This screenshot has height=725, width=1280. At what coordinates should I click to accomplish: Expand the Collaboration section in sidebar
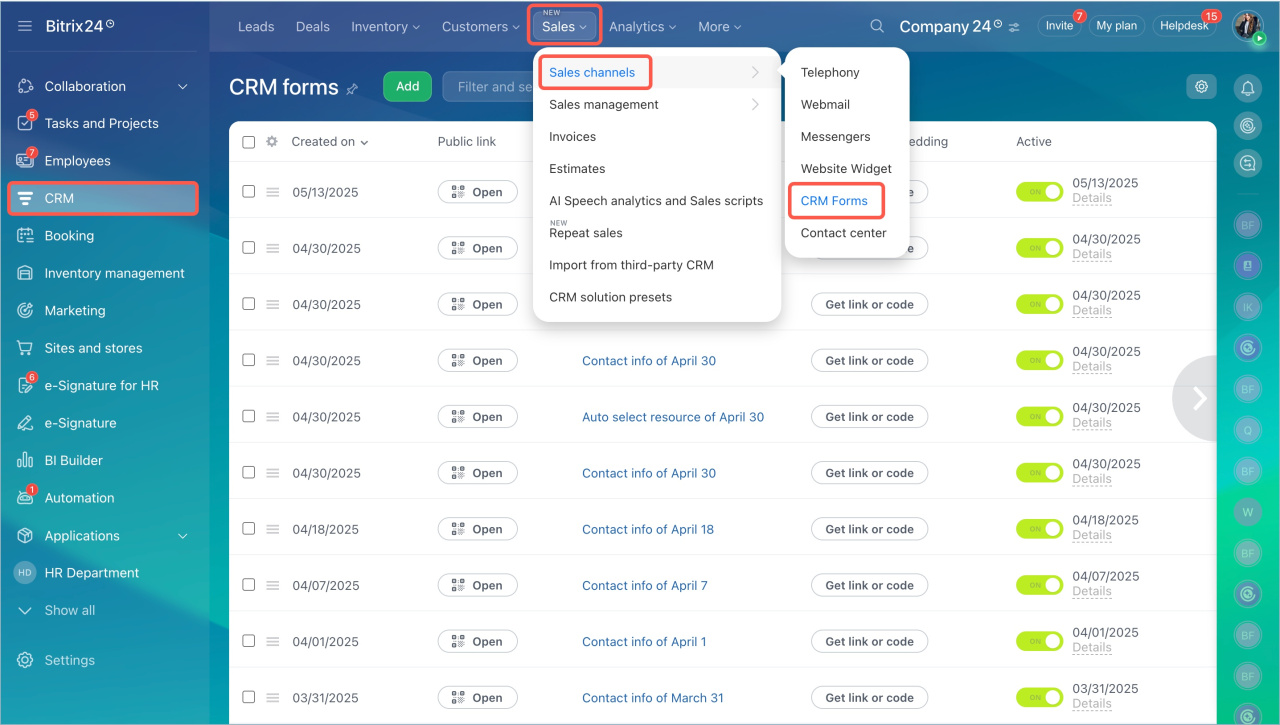pos(183,87)
